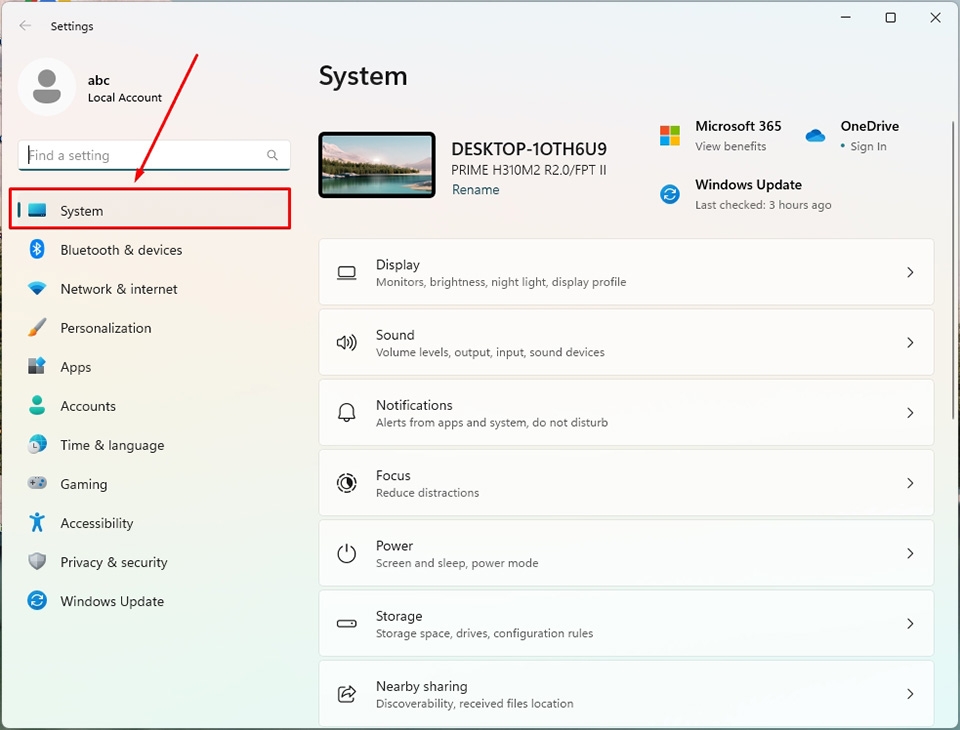
Task: Select System in the sidebar
Action: 150,209
